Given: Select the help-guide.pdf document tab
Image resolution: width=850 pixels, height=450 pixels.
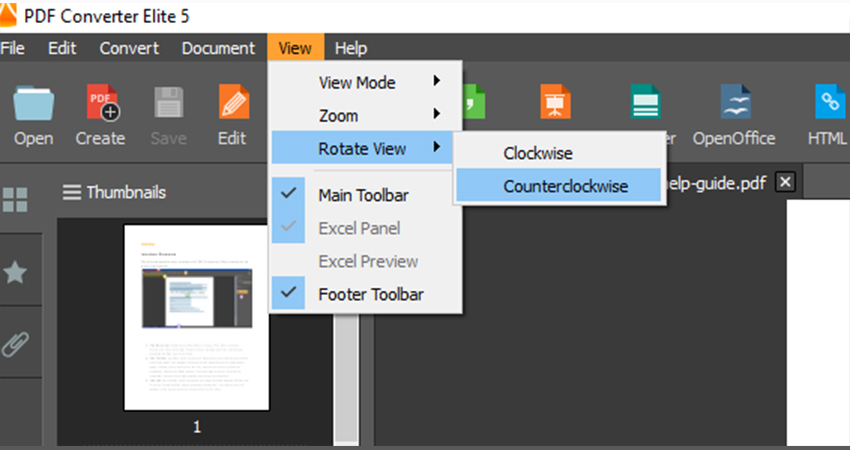Looking at the screenshot, I should [x=716, y=183].
